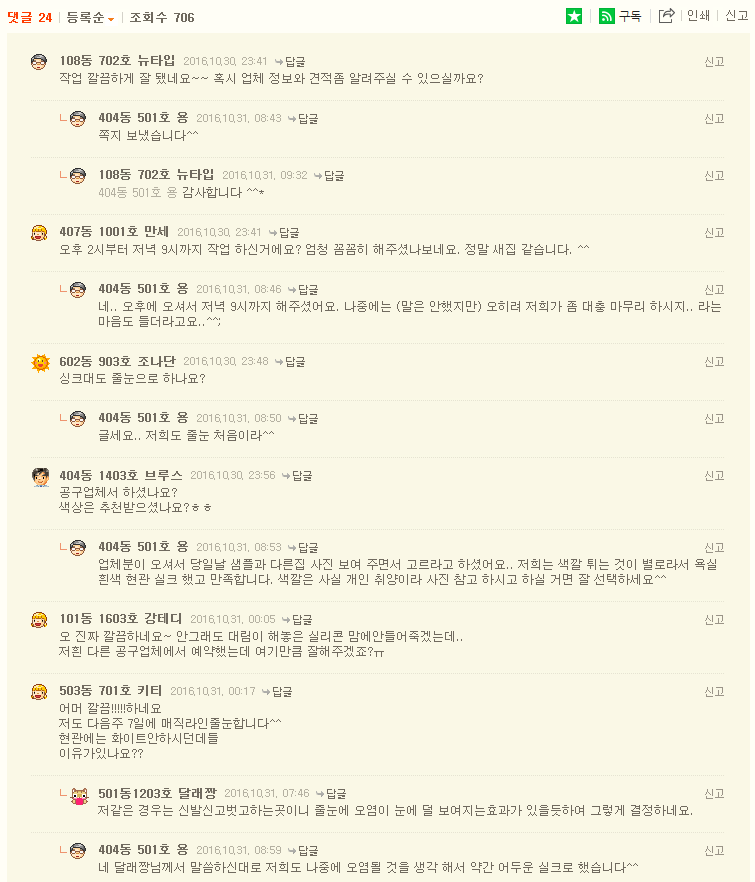Click 만세's profile avatar icon
Image resolution: width=755 pixels, height=882 pixels.
coord(40,233)
